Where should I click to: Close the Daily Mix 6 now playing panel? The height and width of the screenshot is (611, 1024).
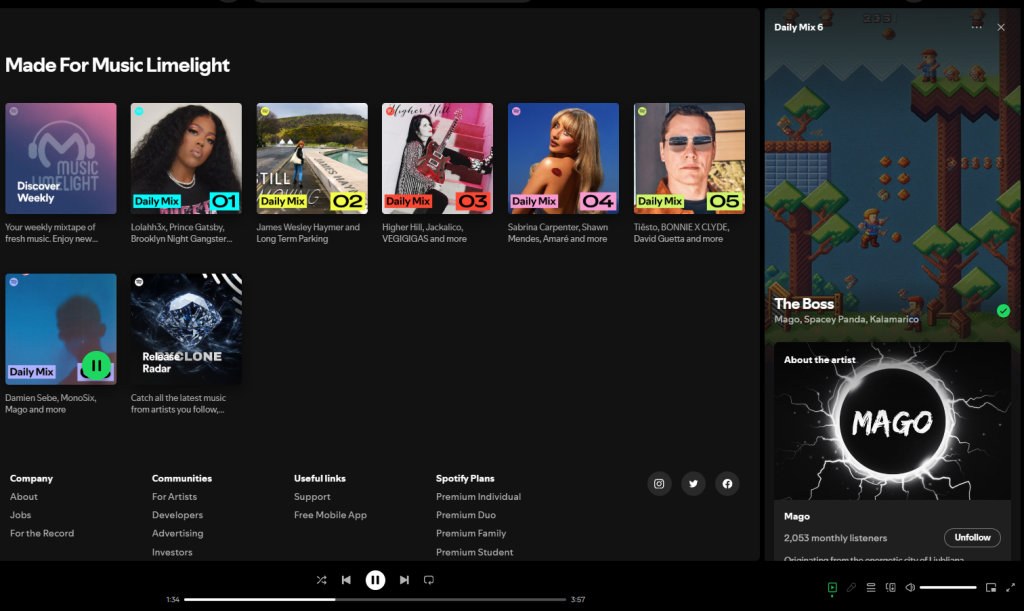pos(1001,27)
